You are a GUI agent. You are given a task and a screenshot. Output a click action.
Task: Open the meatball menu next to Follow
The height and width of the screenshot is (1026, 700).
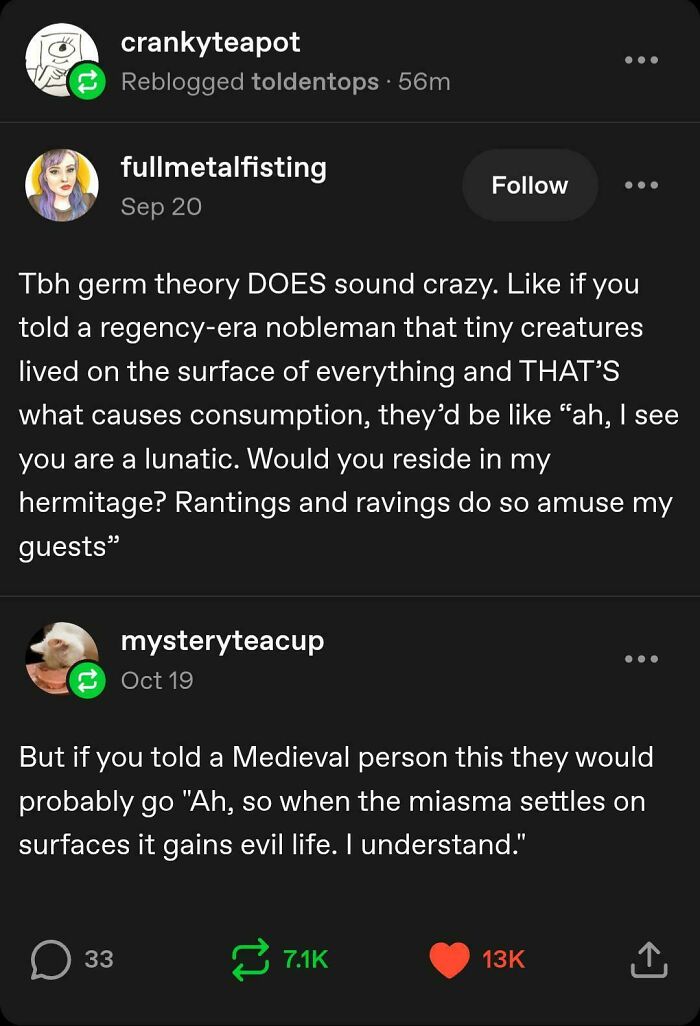tap(640, 185)
